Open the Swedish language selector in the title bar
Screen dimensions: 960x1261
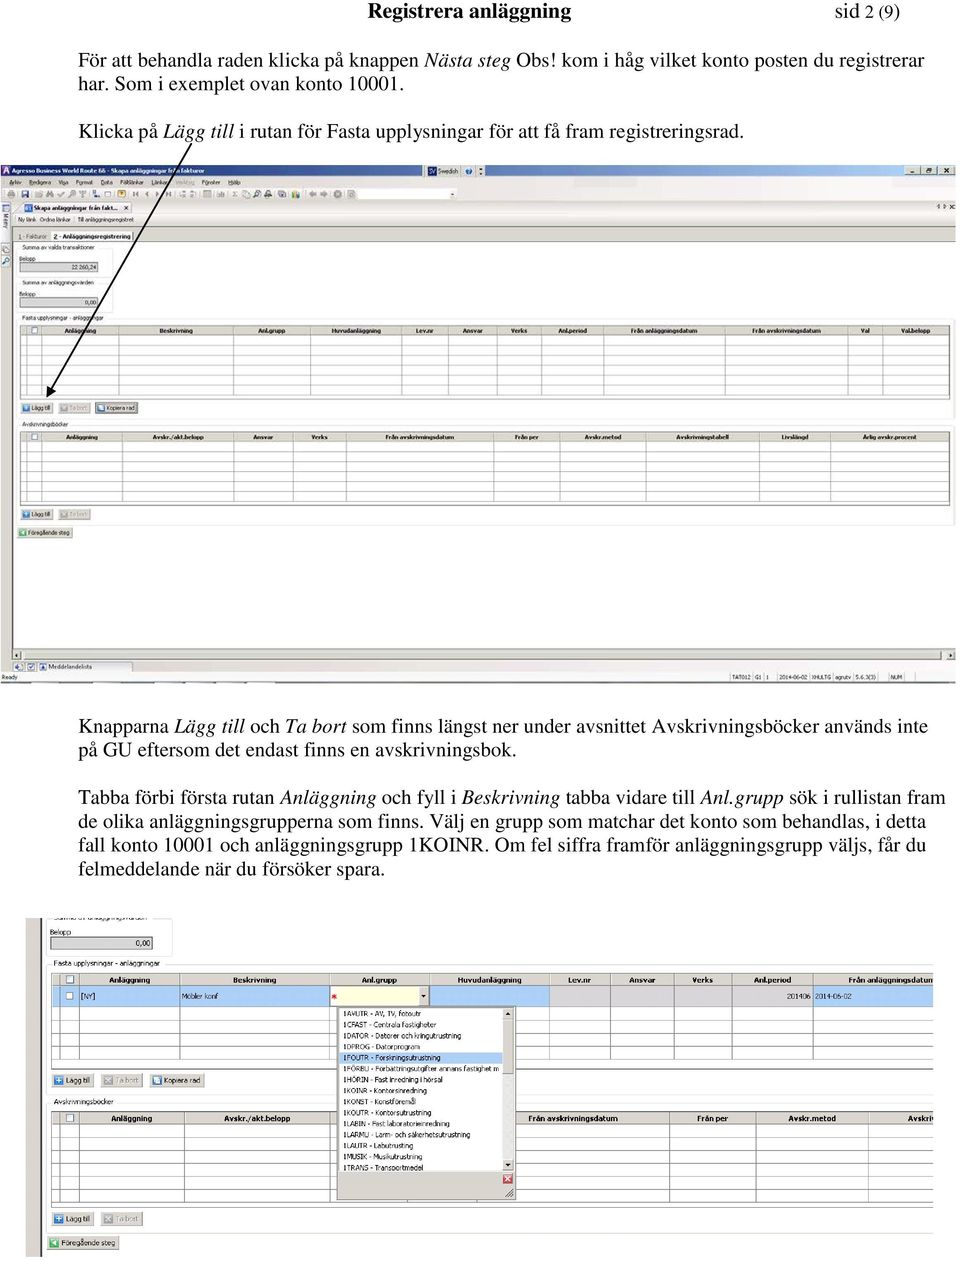coord(444,171)
